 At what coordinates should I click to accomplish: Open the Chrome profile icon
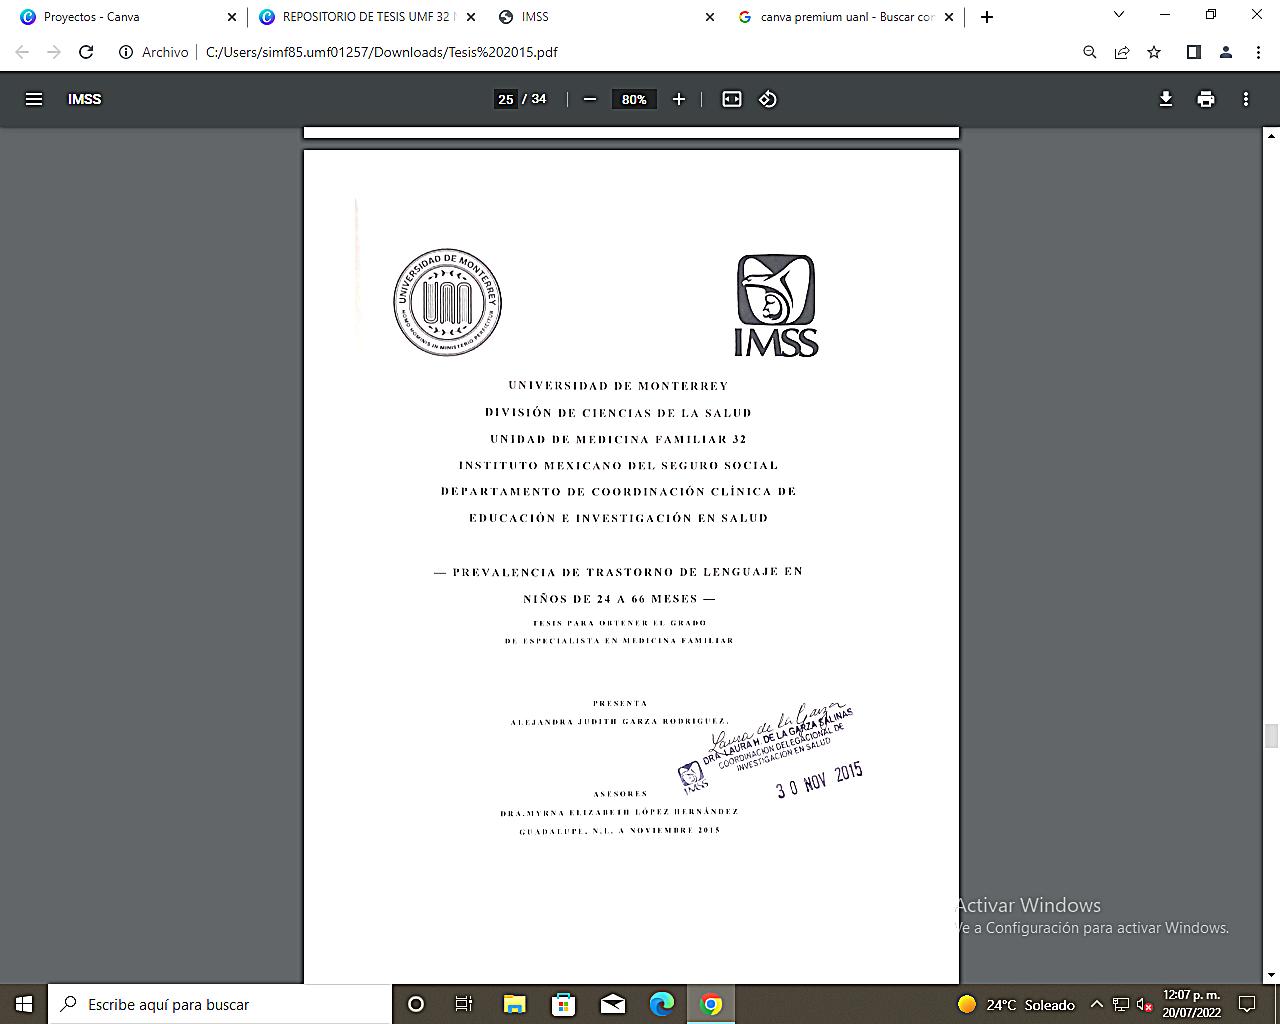1226,52
